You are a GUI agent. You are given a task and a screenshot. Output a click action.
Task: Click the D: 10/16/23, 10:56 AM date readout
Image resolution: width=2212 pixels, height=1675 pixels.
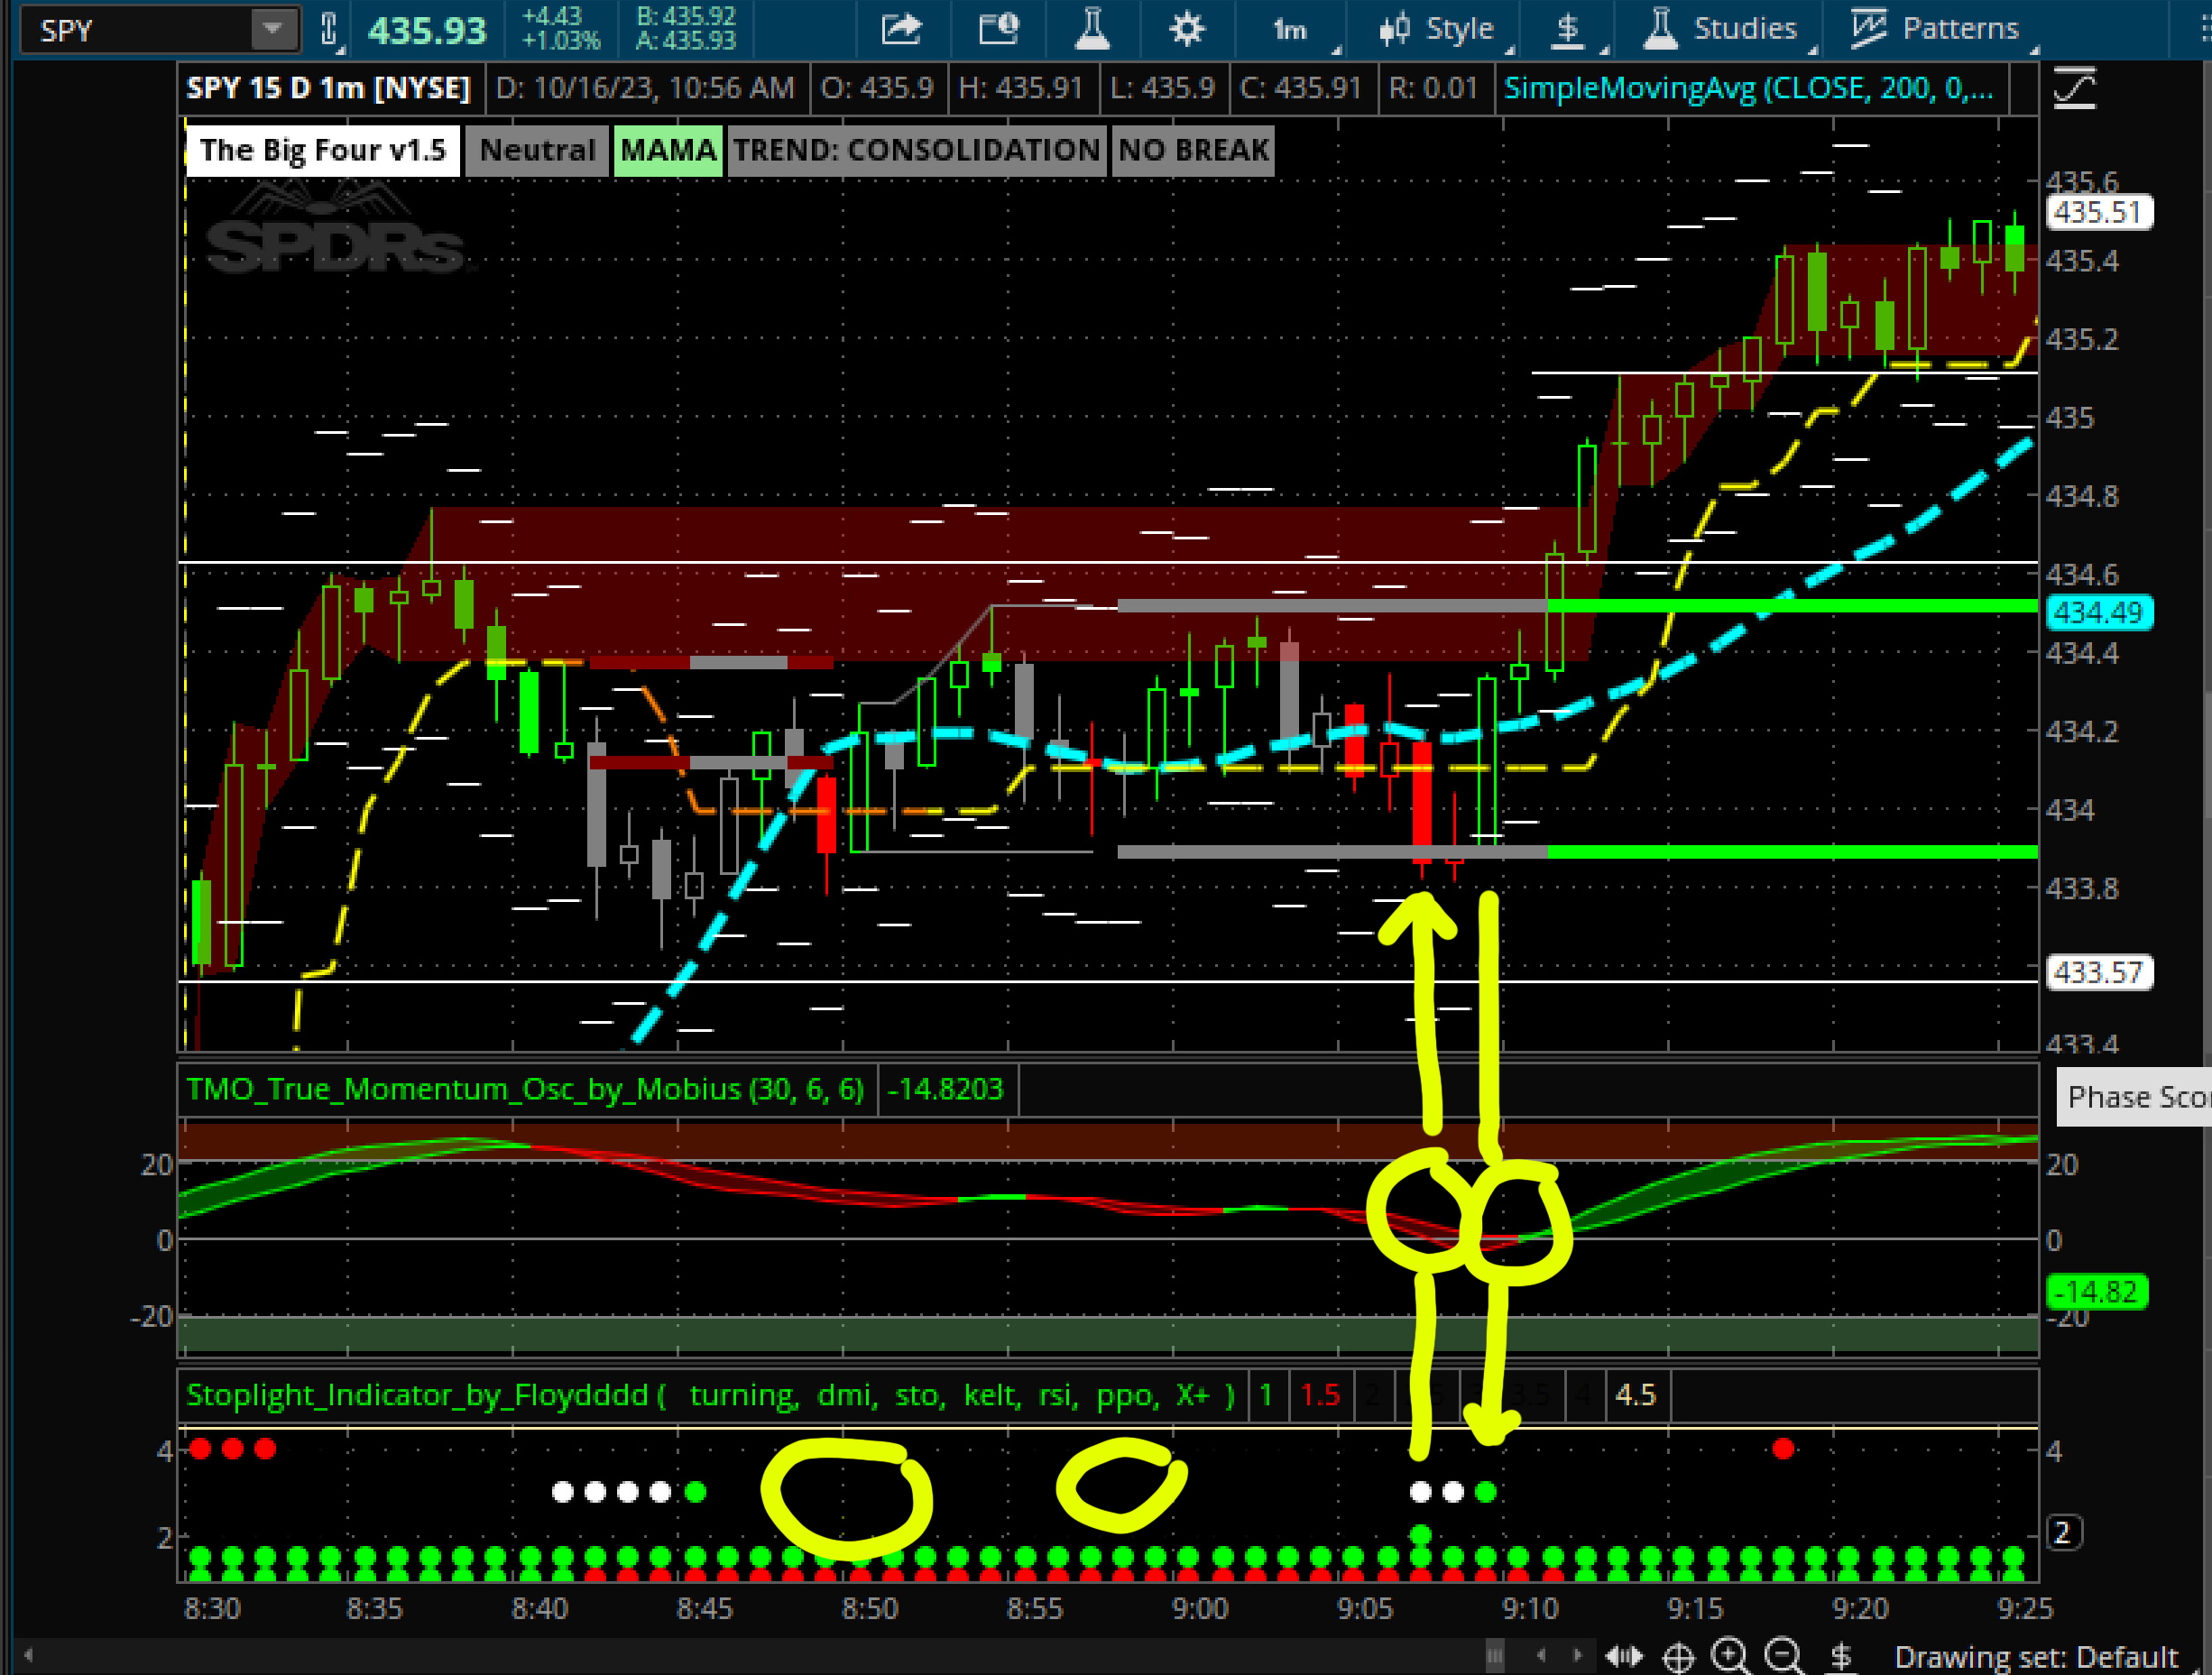645,88
